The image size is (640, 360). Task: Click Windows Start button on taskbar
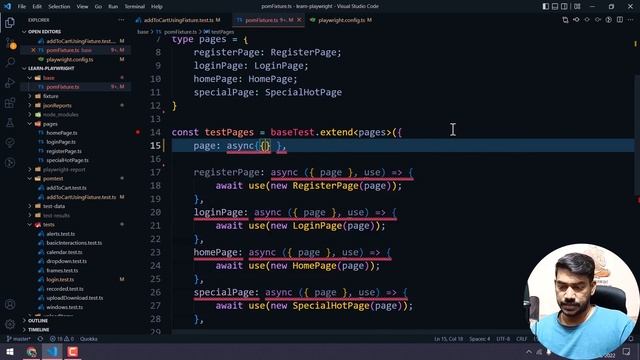[x=10, y=351]
